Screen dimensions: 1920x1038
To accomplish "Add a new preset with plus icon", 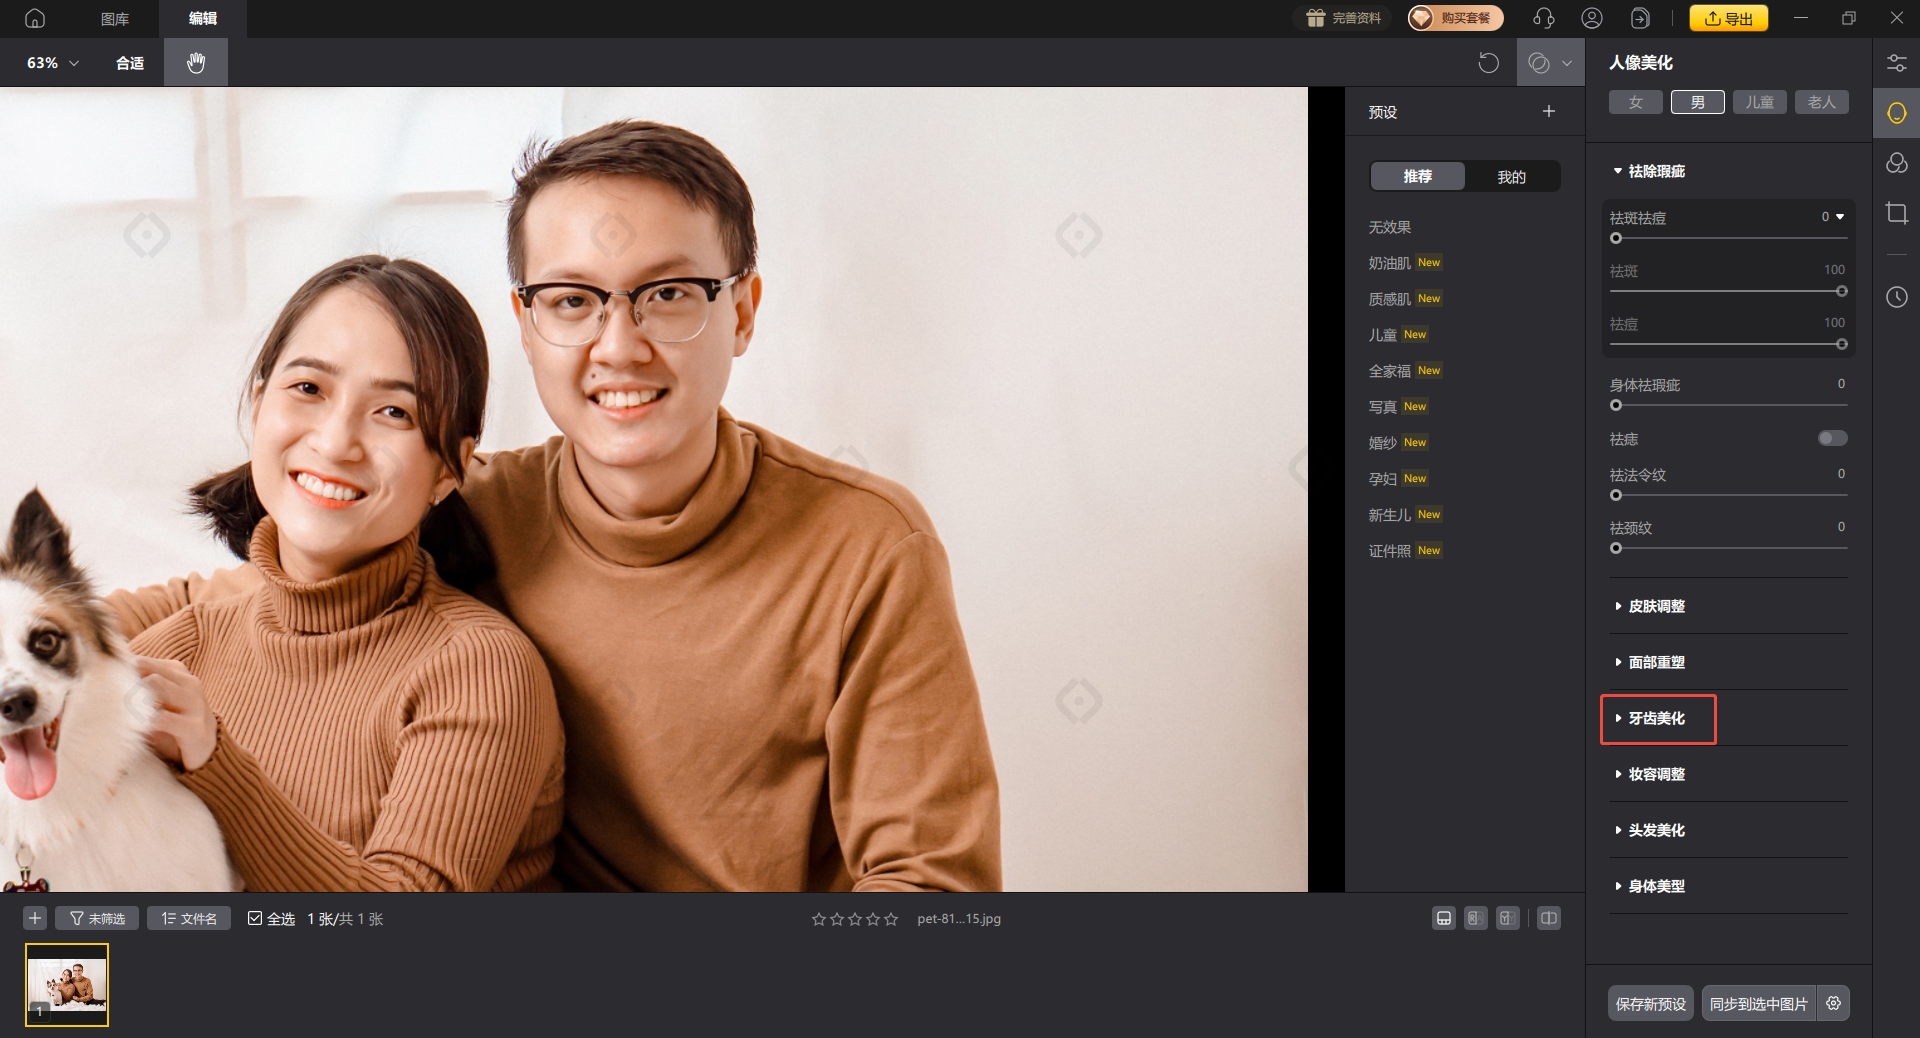I will point(1548,112).
